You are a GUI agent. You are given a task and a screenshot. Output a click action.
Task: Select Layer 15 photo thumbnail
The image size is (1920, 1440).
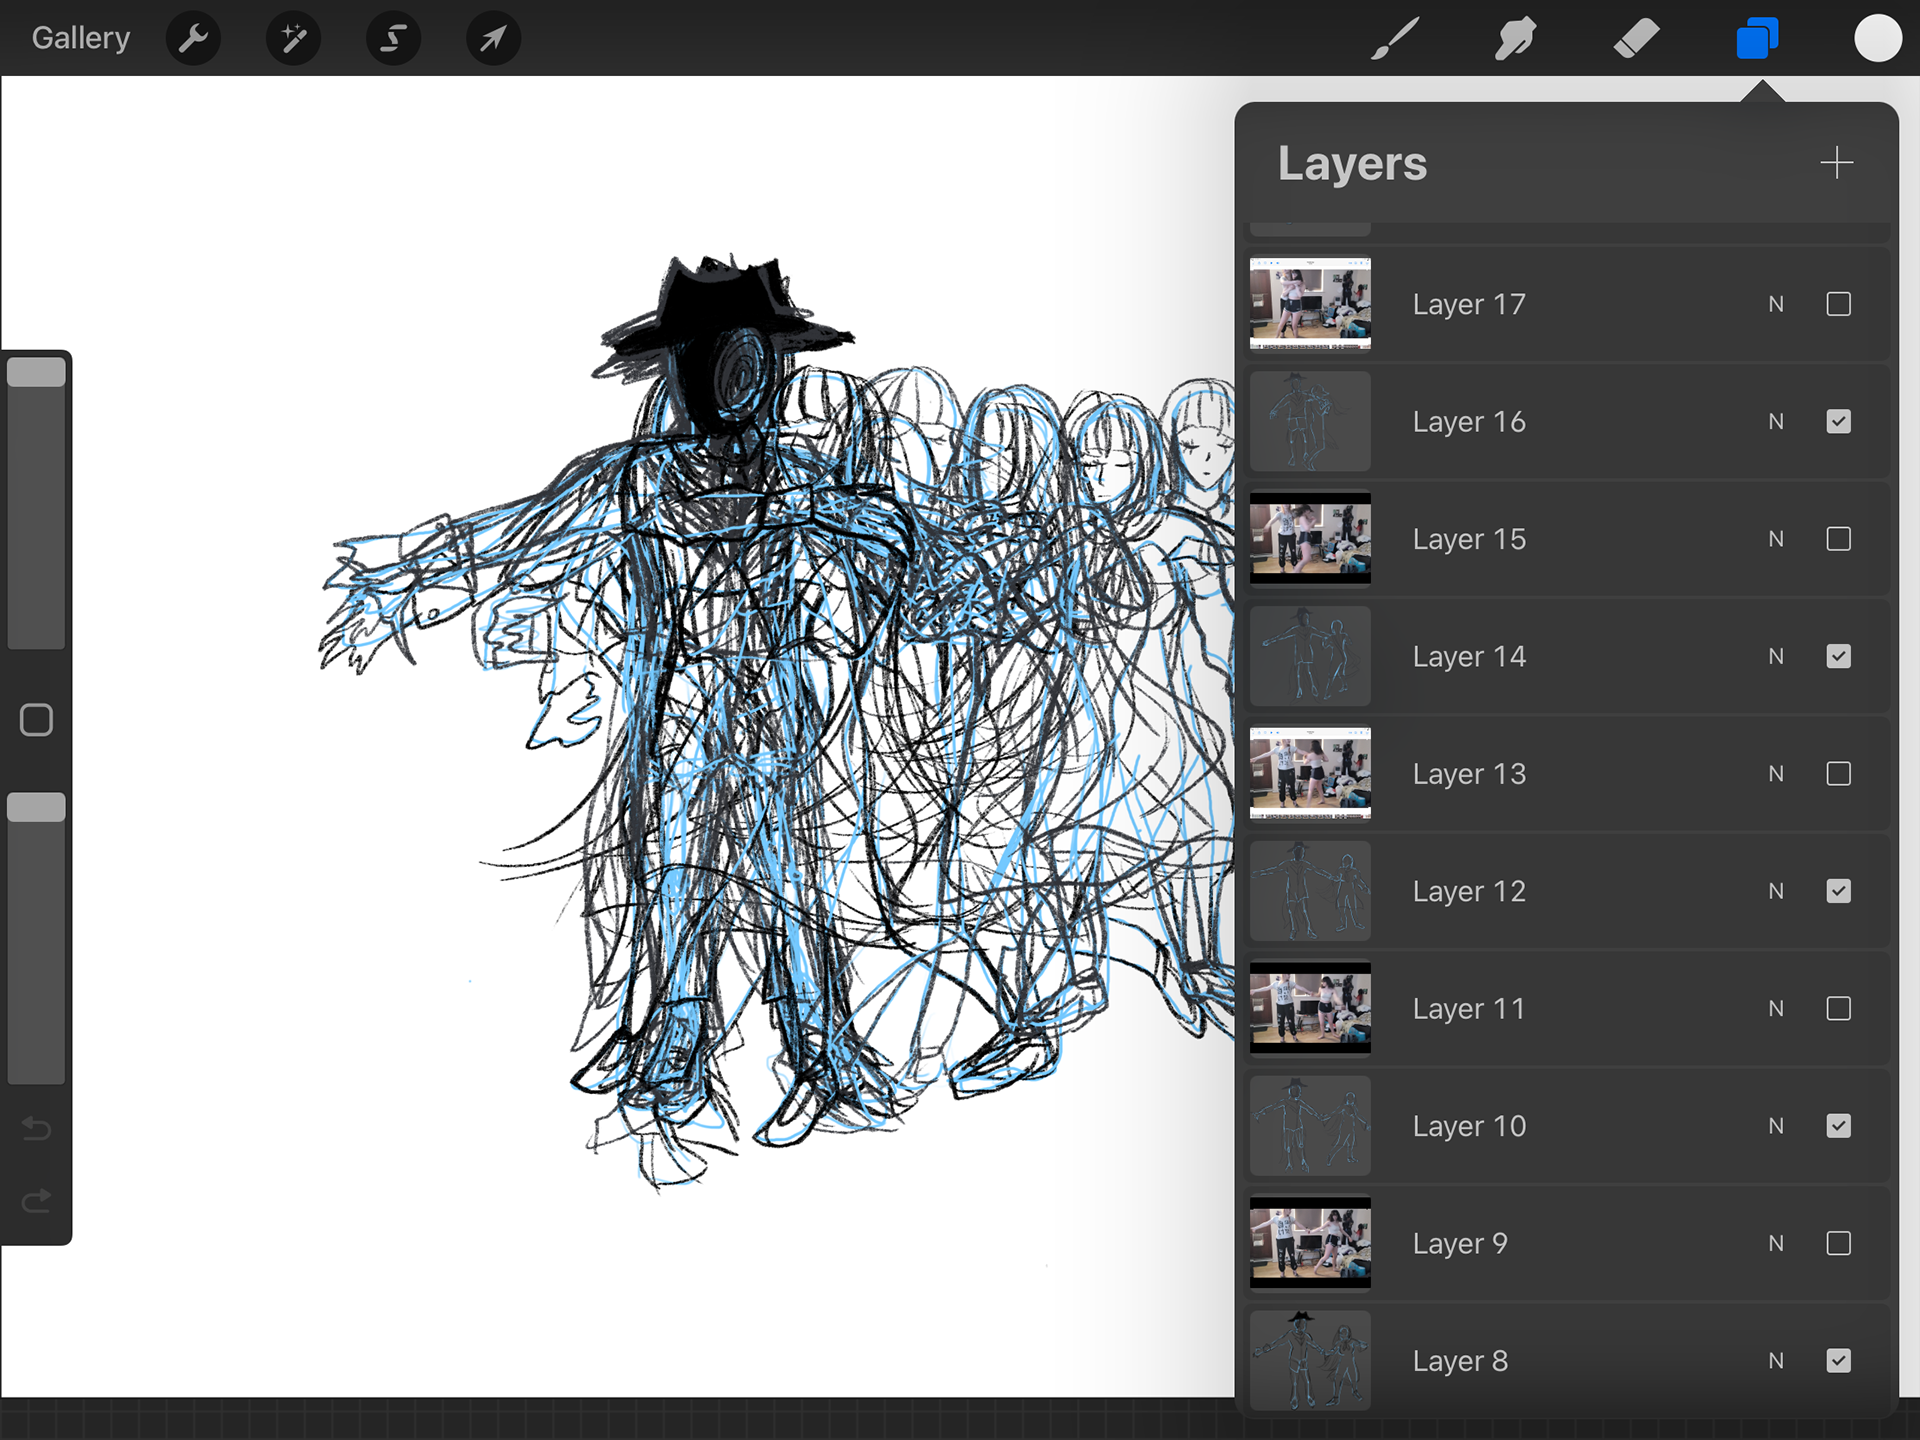(1310, 539)
